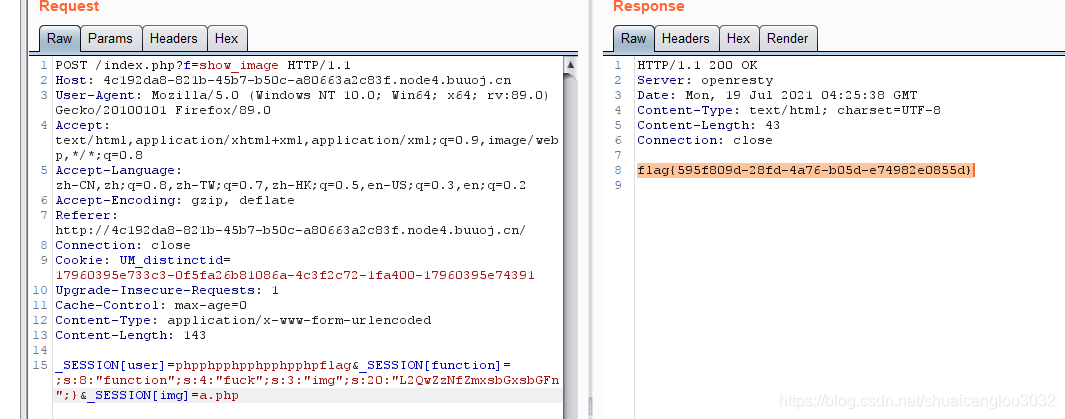Click the User-Agent header line
Screen dimensions: 1065x419
point(302,103)
